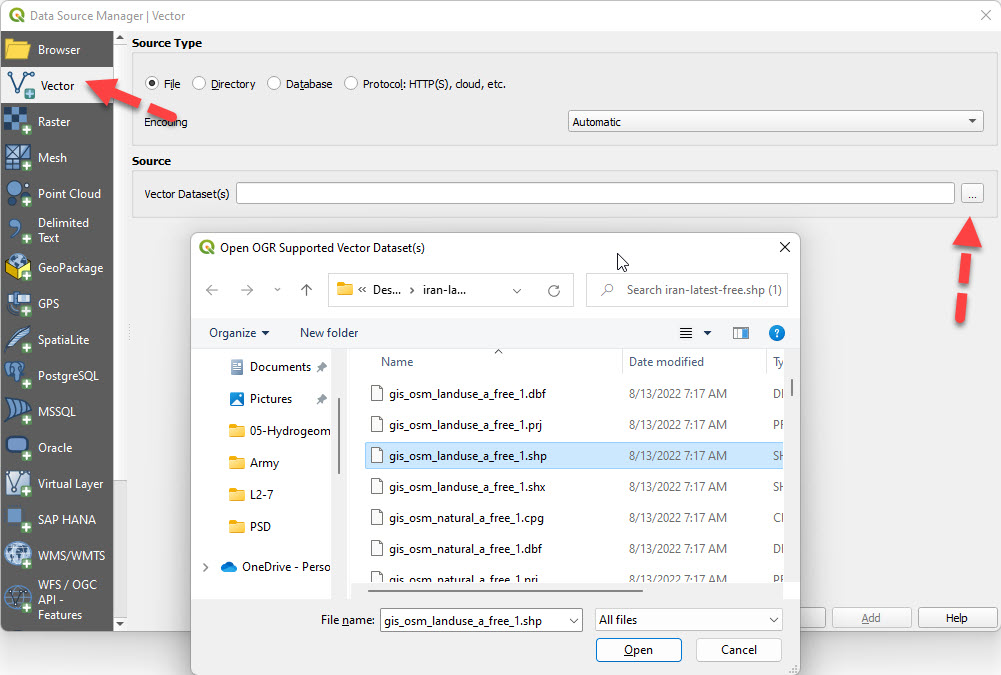
Task: Click the Cancel button
Action: click(739, 650)
